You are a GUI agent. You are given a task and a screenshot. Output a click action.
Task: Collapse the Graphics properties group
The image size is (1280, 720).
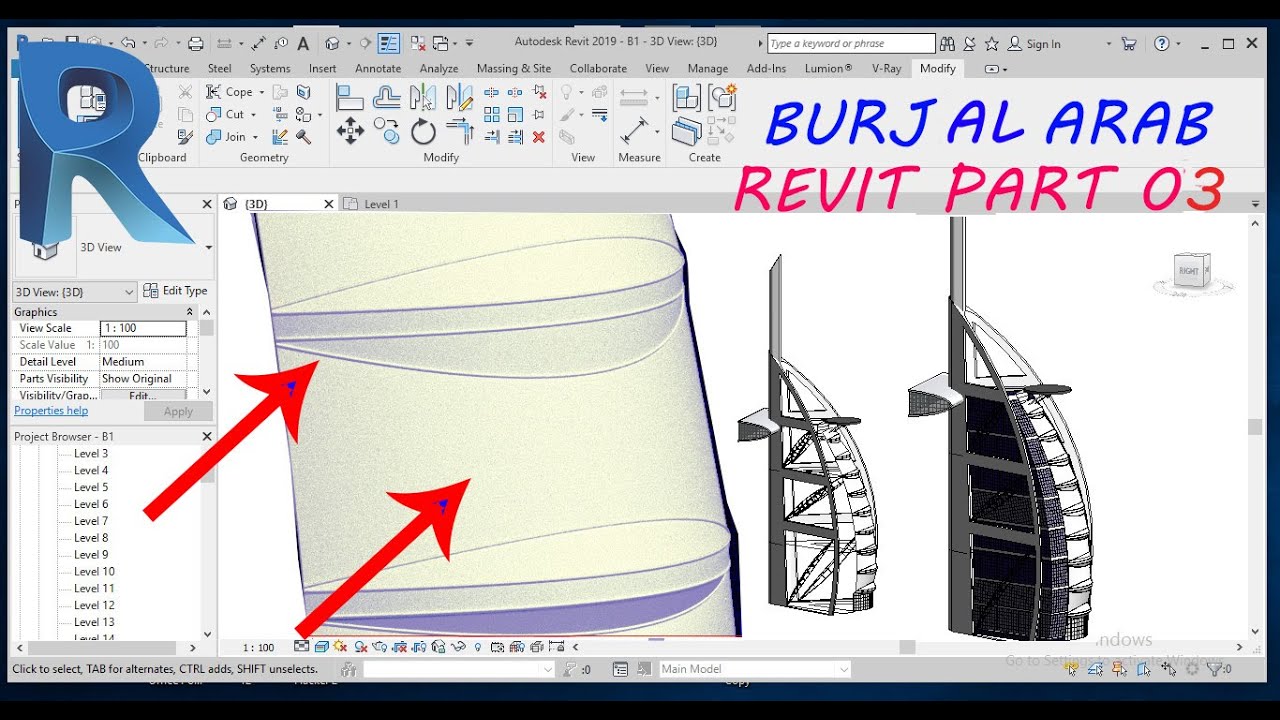tap(189, 312)
